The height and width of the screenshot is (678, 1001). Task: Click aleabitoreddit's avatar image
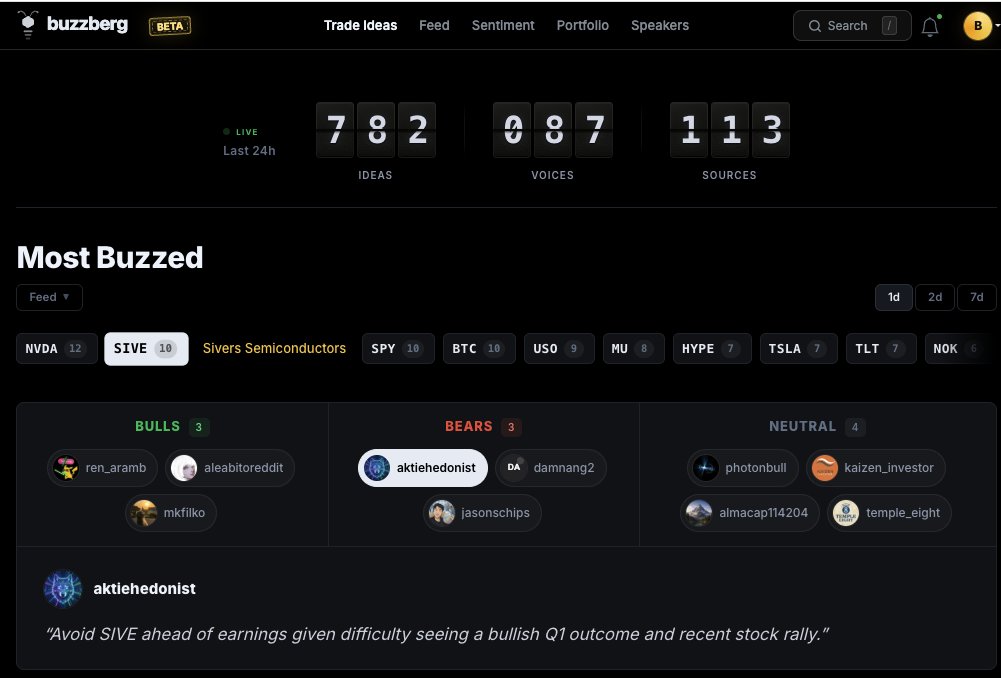[184, 468]
